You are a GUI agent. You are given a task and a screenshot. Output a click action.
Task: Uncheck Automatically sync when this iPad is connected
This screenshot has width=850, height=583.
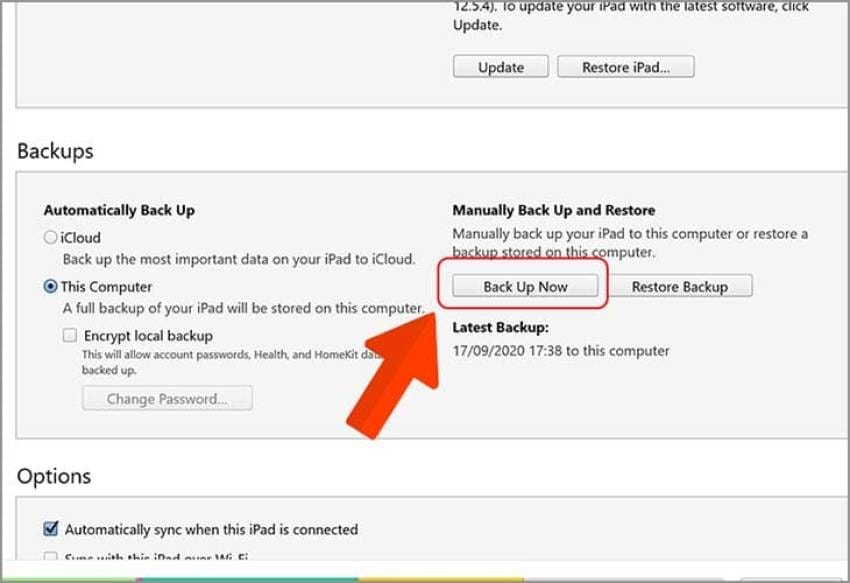click(x=50, y=529)
